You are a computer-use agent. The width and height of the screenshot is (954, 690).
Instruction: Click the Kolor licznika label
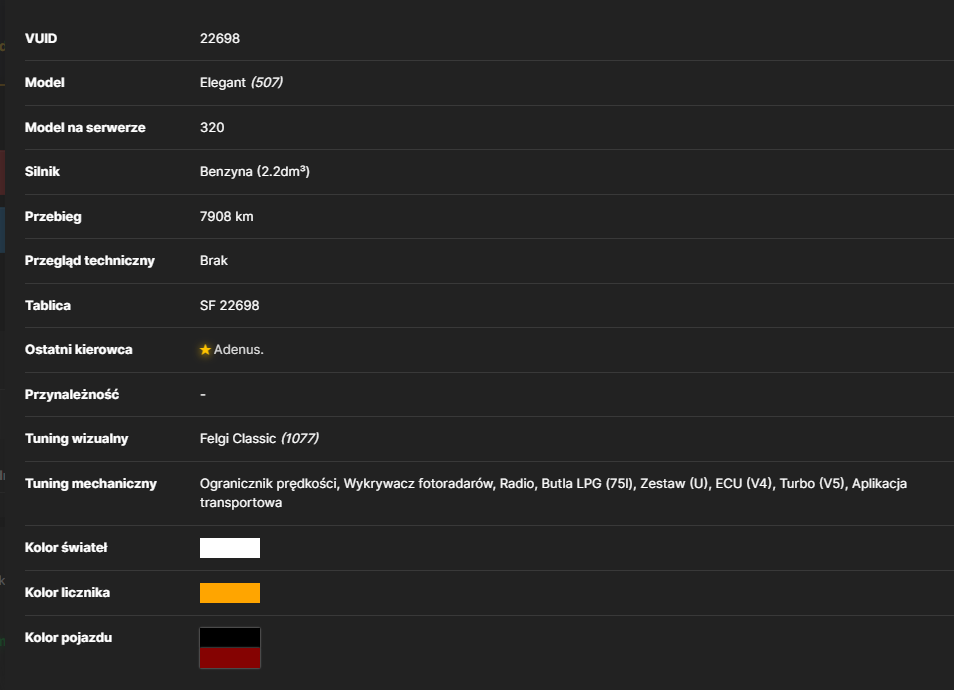(67, 593)
